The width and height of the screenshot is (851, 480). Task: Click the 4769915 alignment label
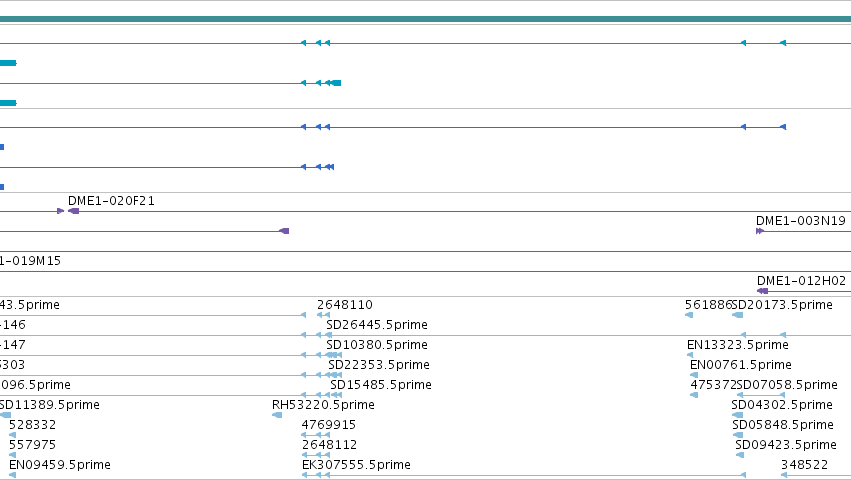[329, 425]
